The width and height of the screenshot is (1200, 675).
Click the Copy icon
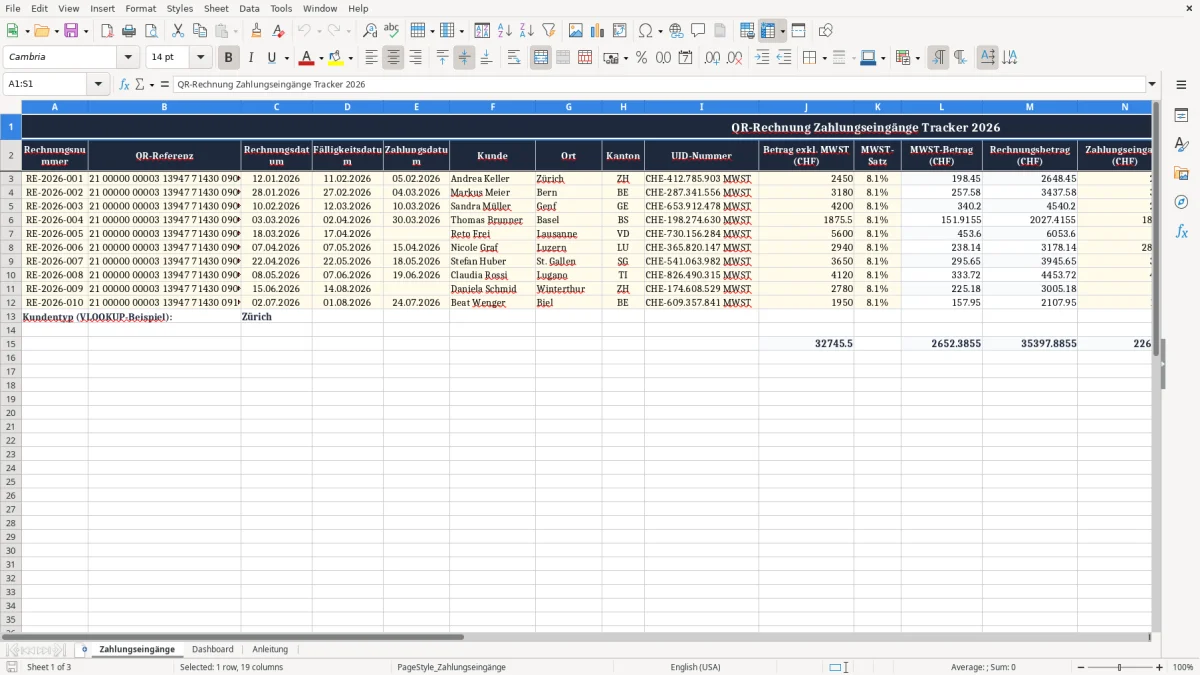point(199,31)
